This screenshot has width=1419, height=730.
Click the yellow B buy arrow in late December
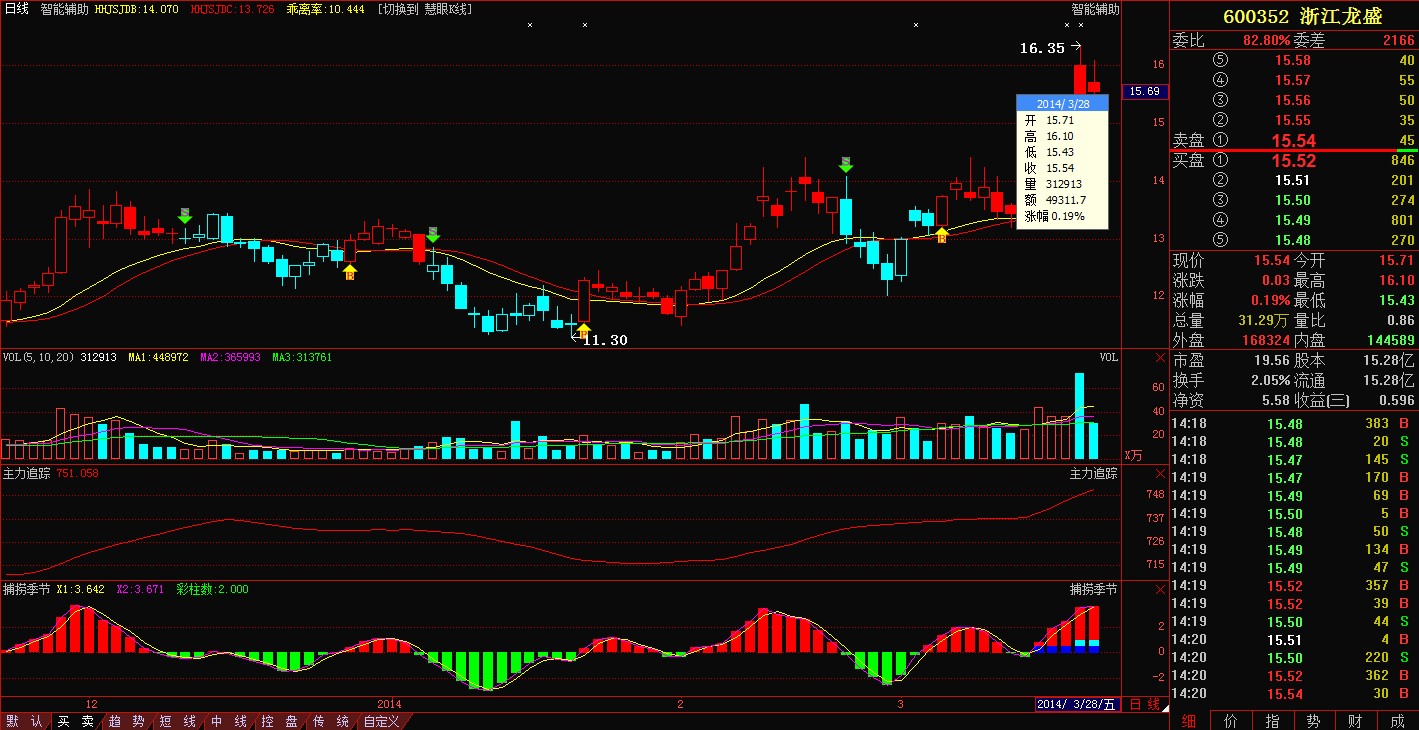click(x=350, y=272)
